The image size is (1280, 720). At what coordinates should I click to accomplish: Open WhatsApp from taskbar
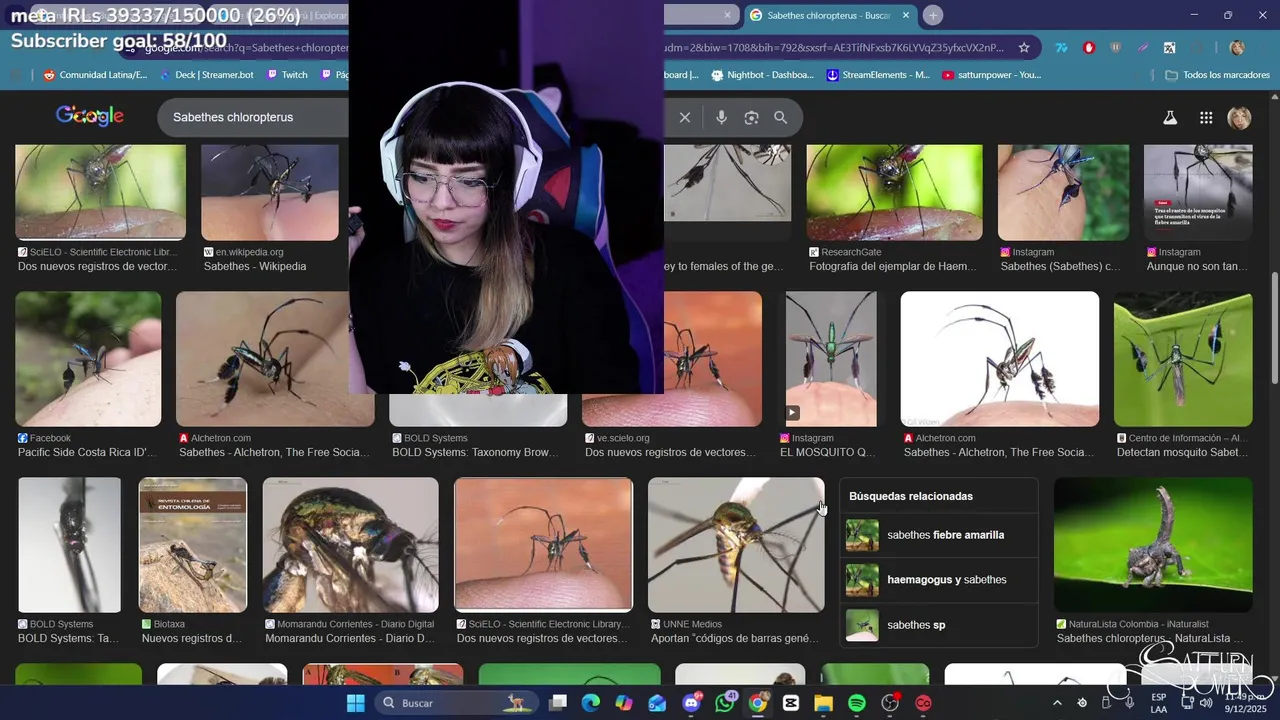[x=725, y=703]
